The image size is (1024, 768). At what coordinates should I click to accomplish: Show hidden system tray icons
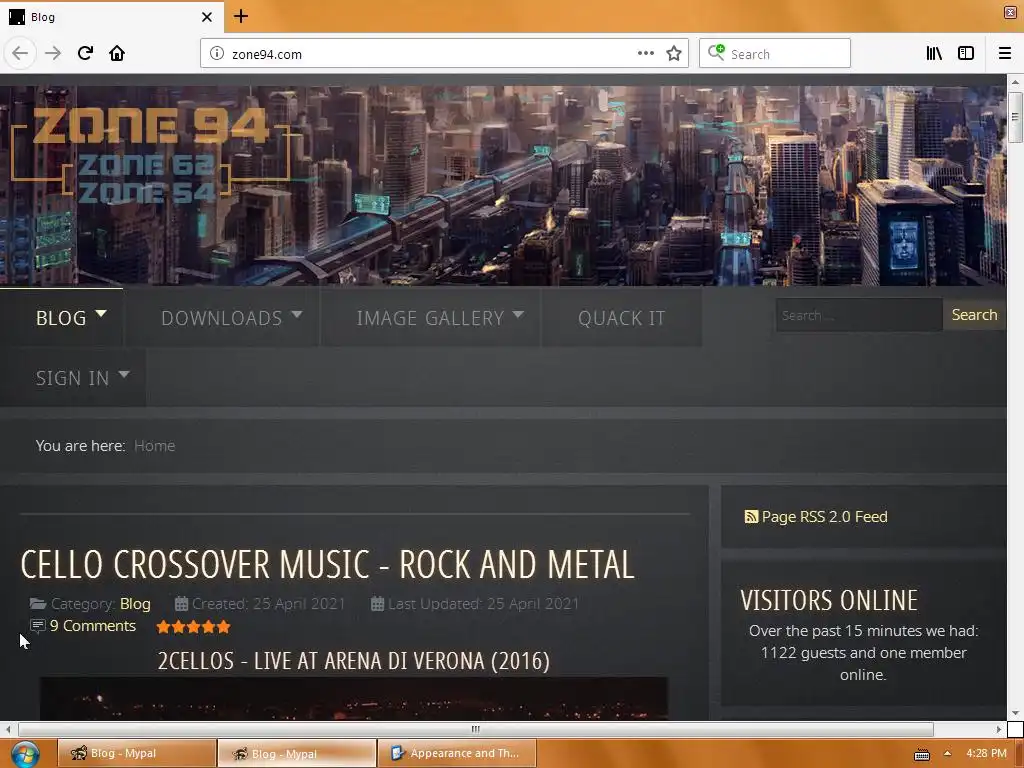947,754
